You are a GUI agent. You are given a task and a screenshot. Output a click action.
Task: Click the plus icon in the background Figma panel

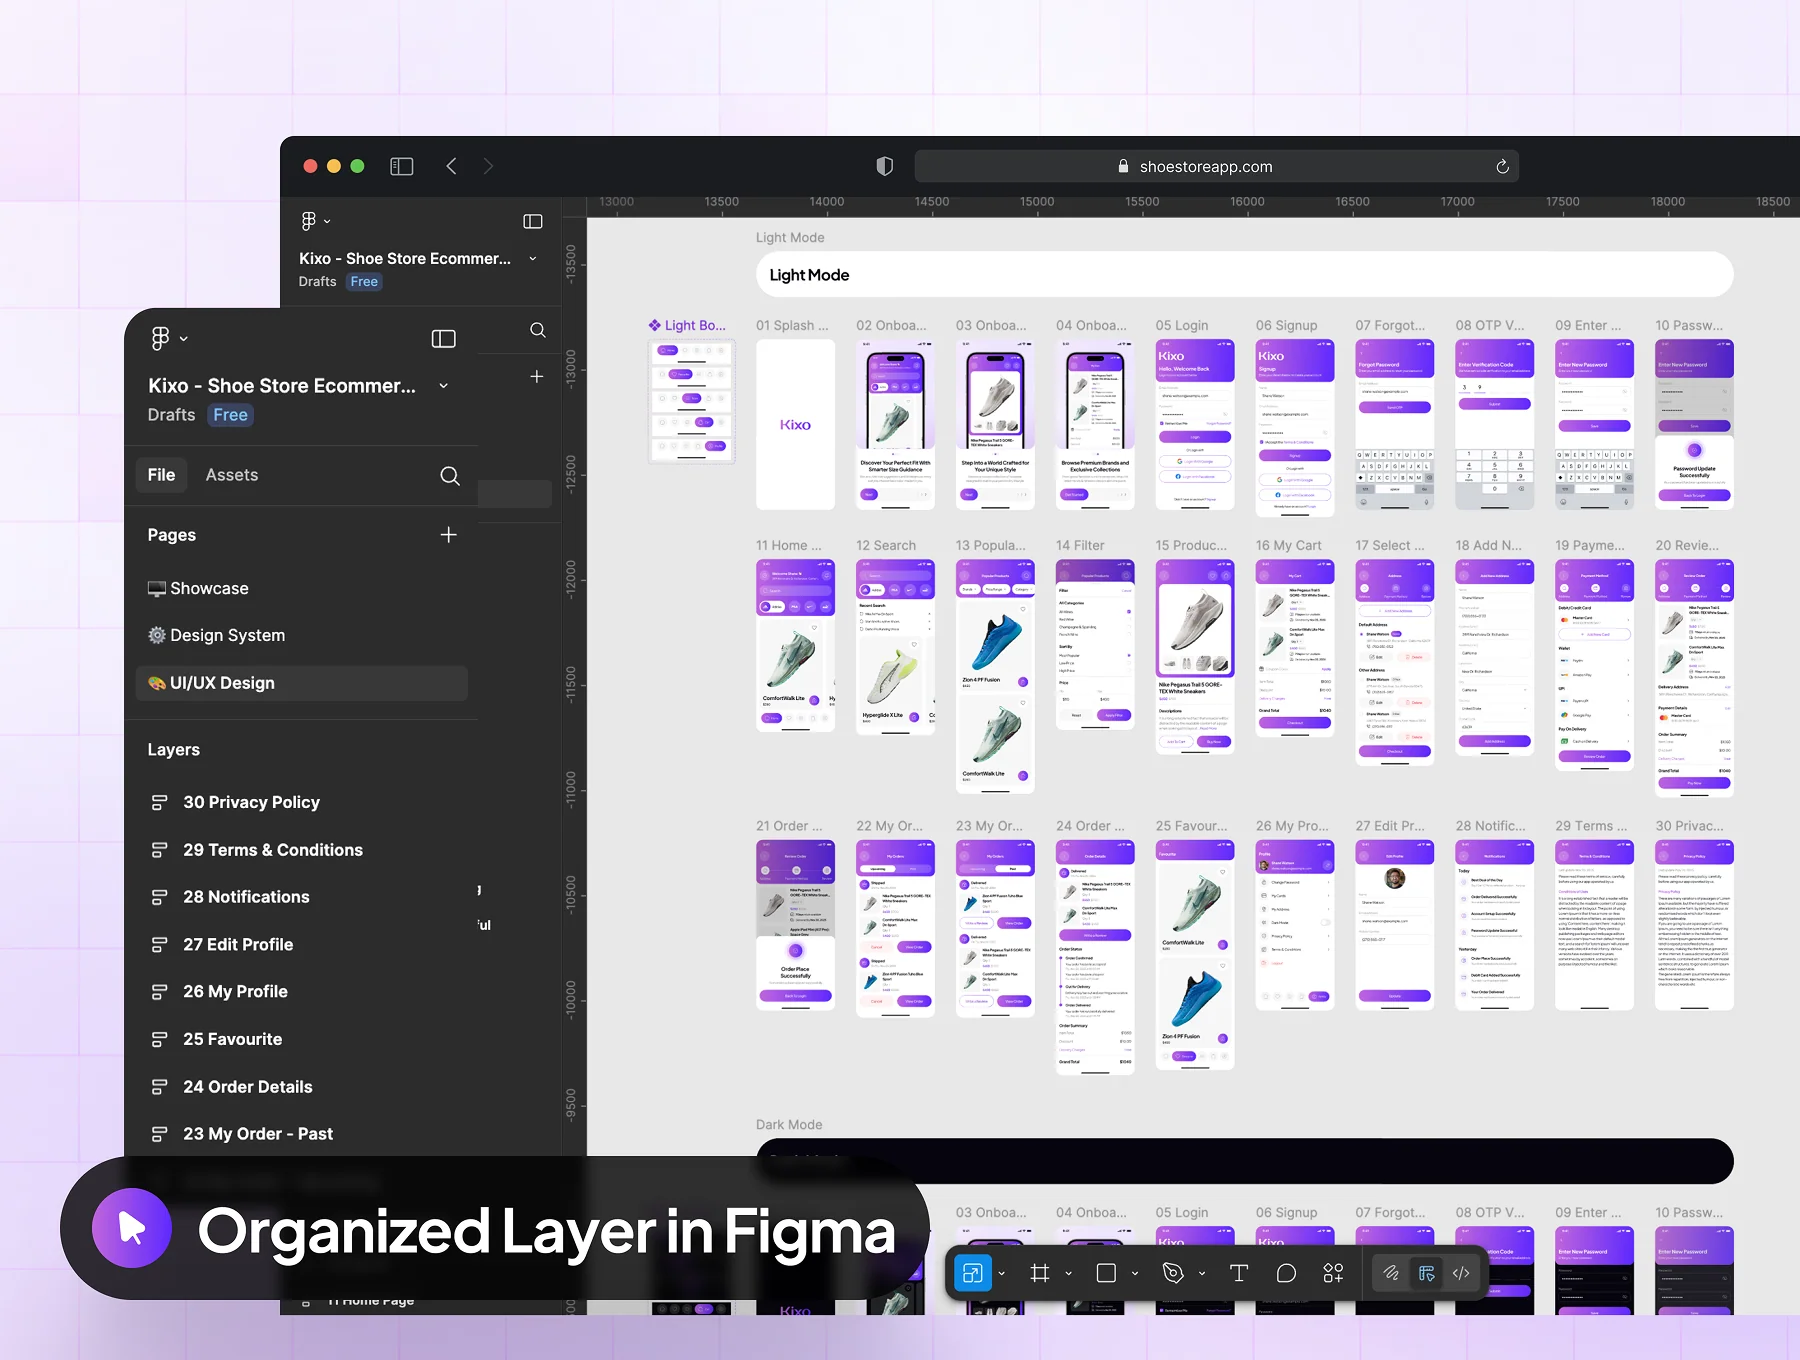click(x=537, y=377)
